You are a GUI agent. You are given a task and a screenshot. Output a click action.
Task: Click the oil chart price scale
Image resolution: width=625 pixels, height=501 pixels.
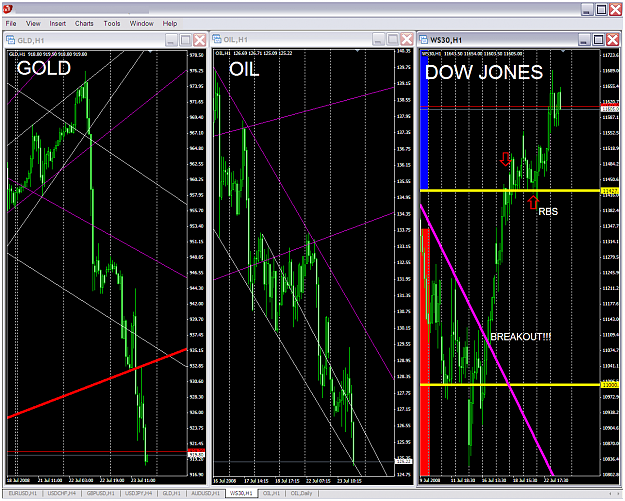coord(404,263)
